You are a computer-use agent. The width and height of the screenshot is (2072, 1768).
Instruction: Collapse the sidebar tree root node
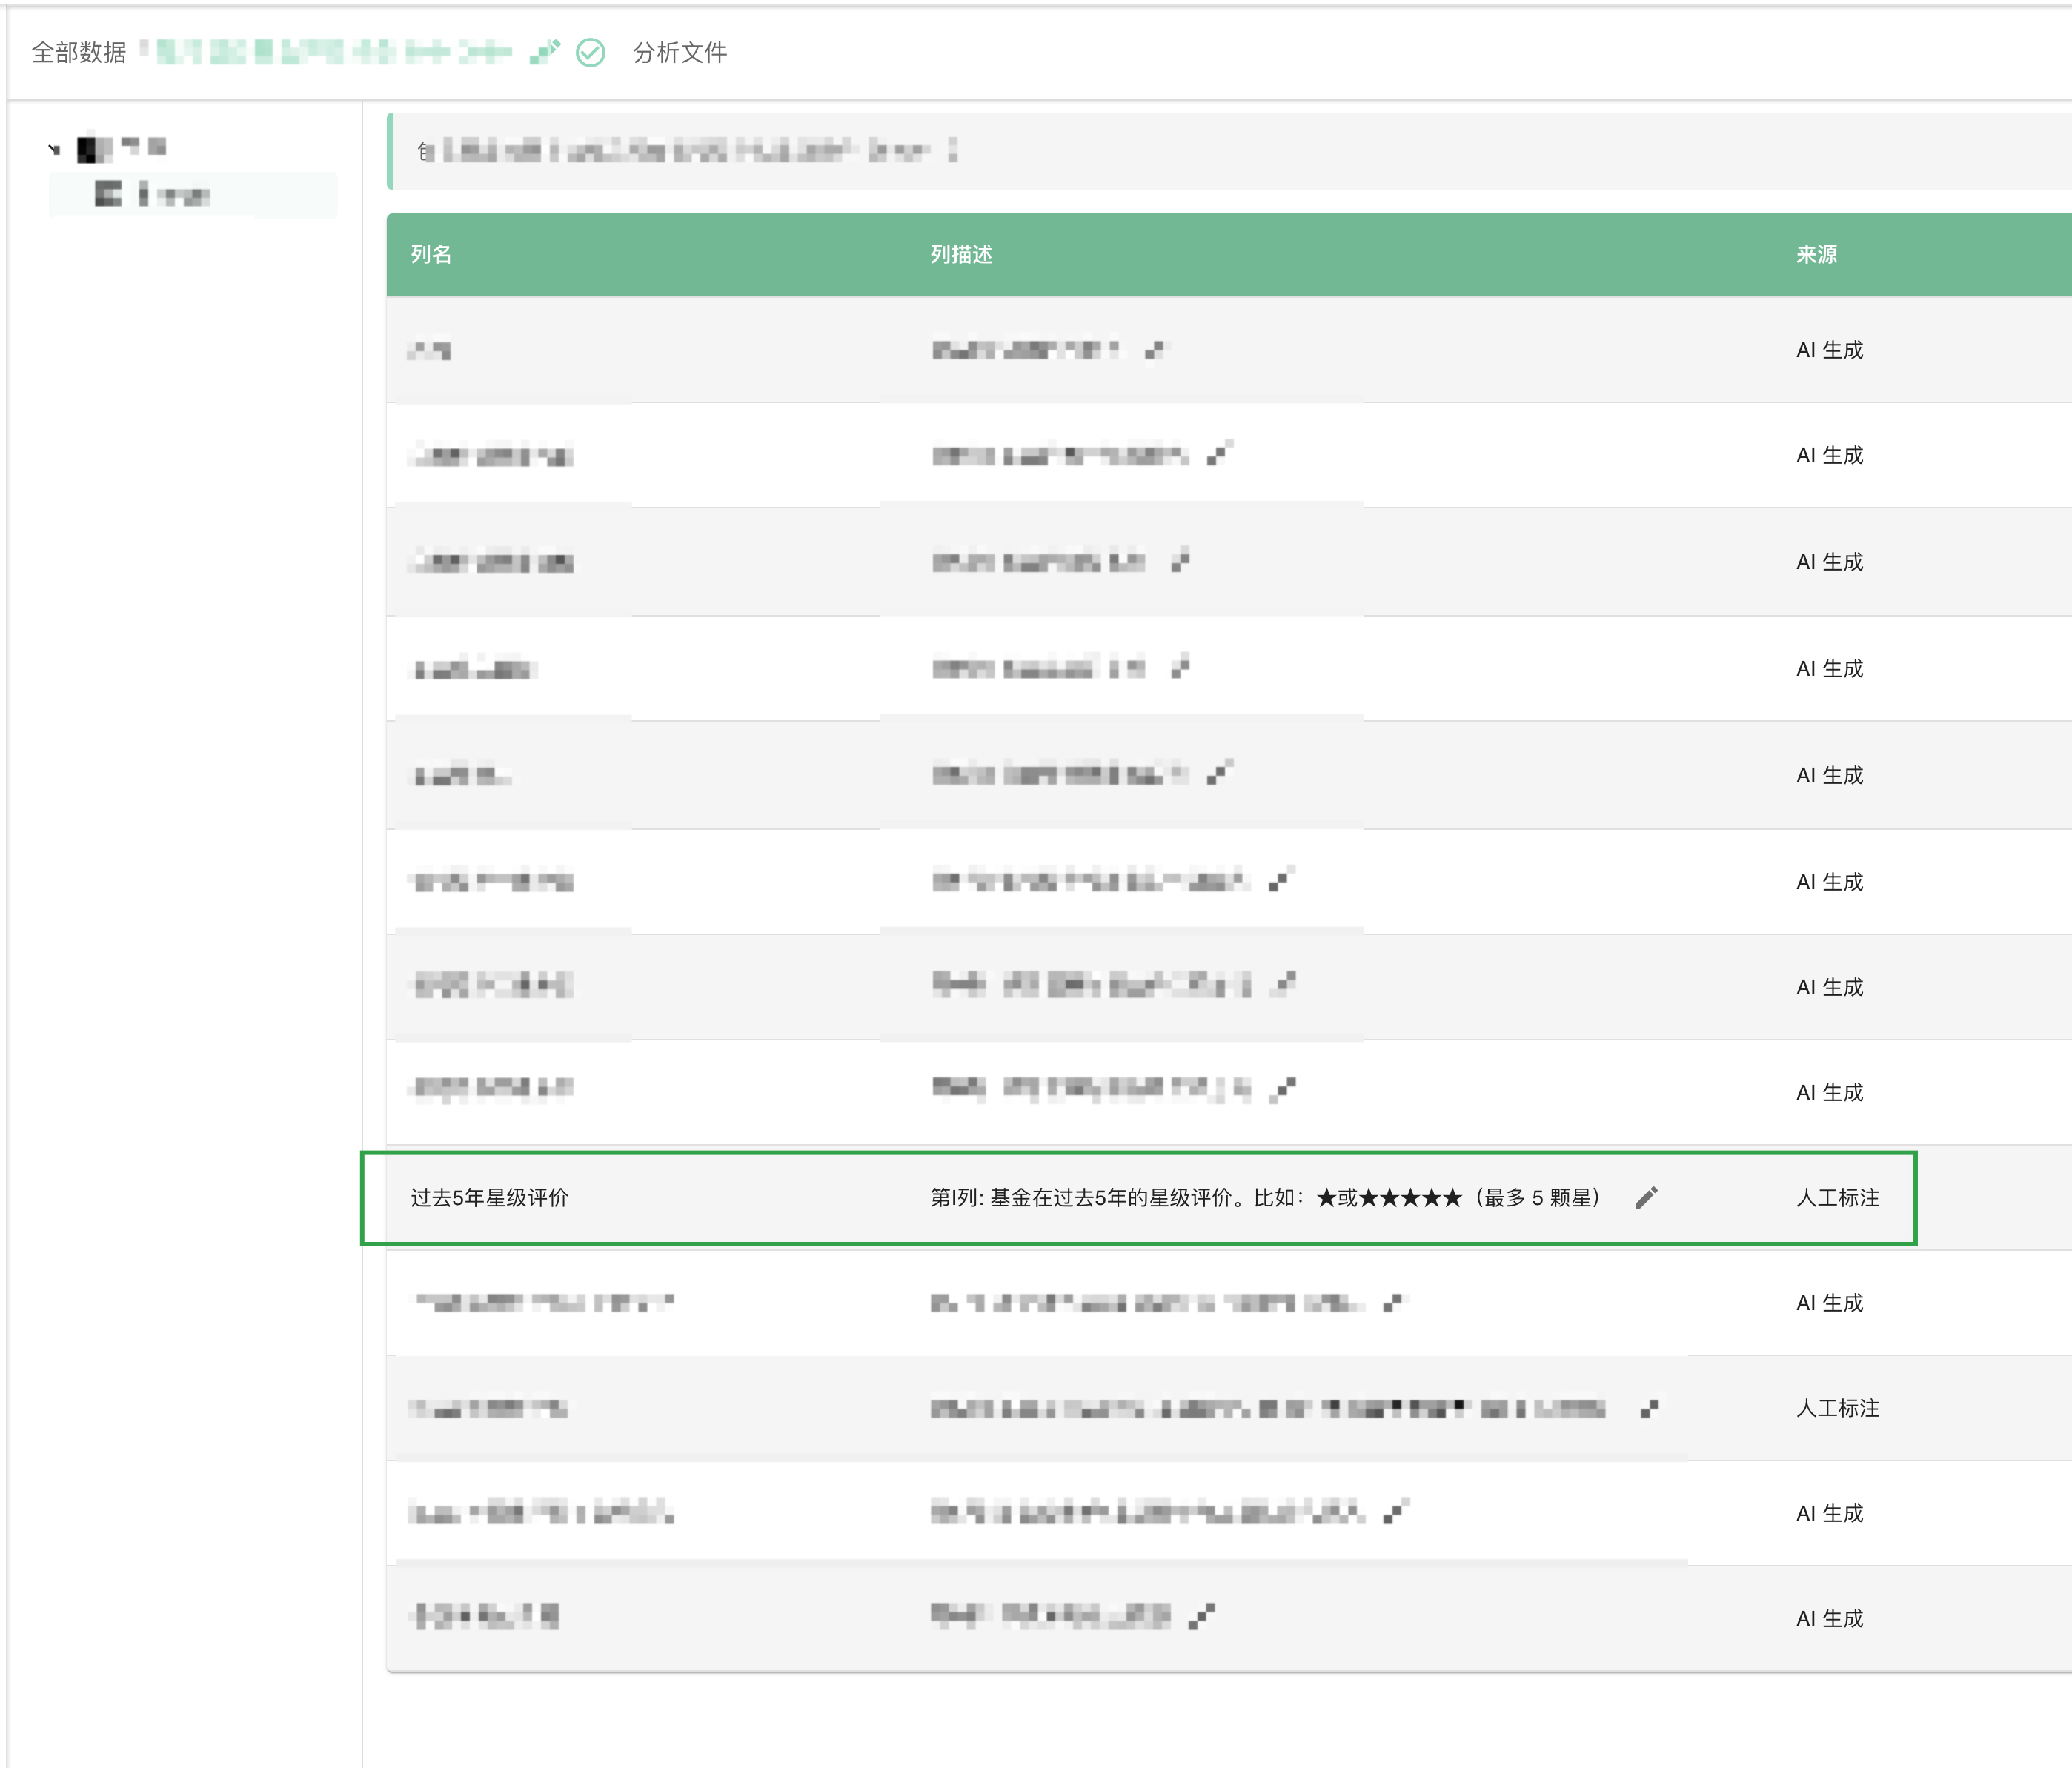click(x=54, y=150)
